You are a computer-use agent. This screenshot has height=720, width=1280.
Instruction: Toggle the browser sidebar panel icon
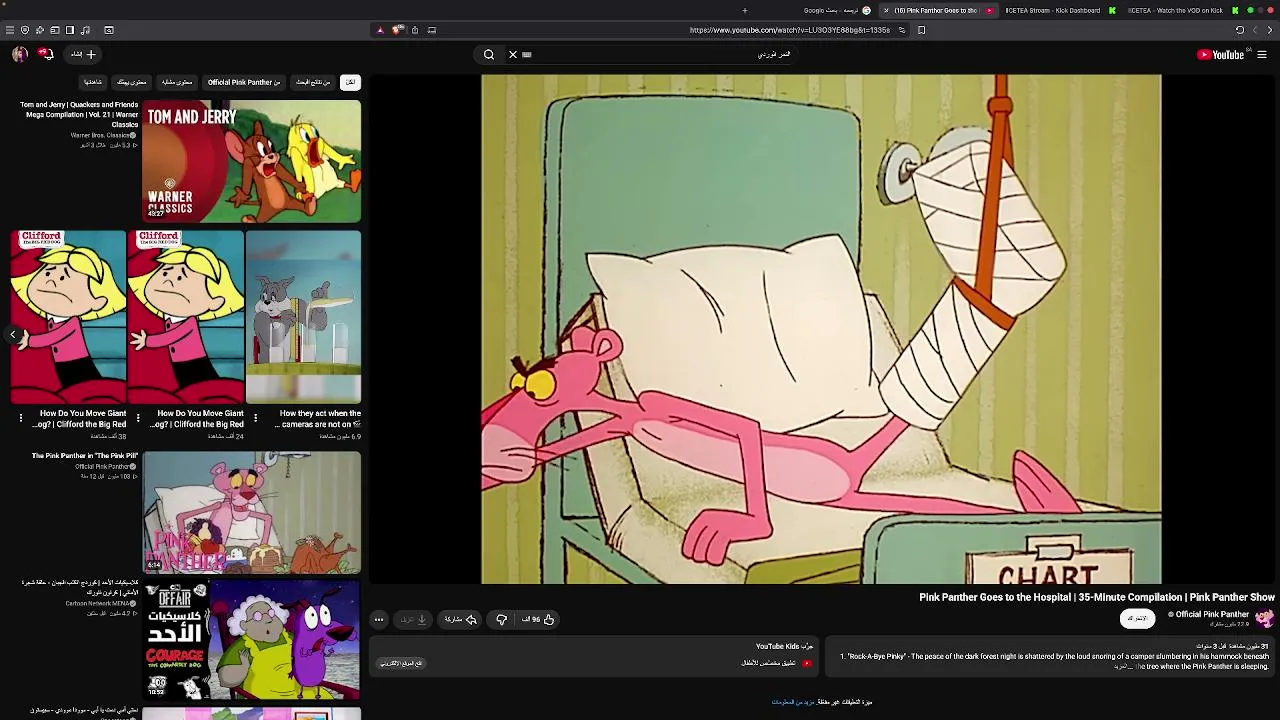pos(70,30)
